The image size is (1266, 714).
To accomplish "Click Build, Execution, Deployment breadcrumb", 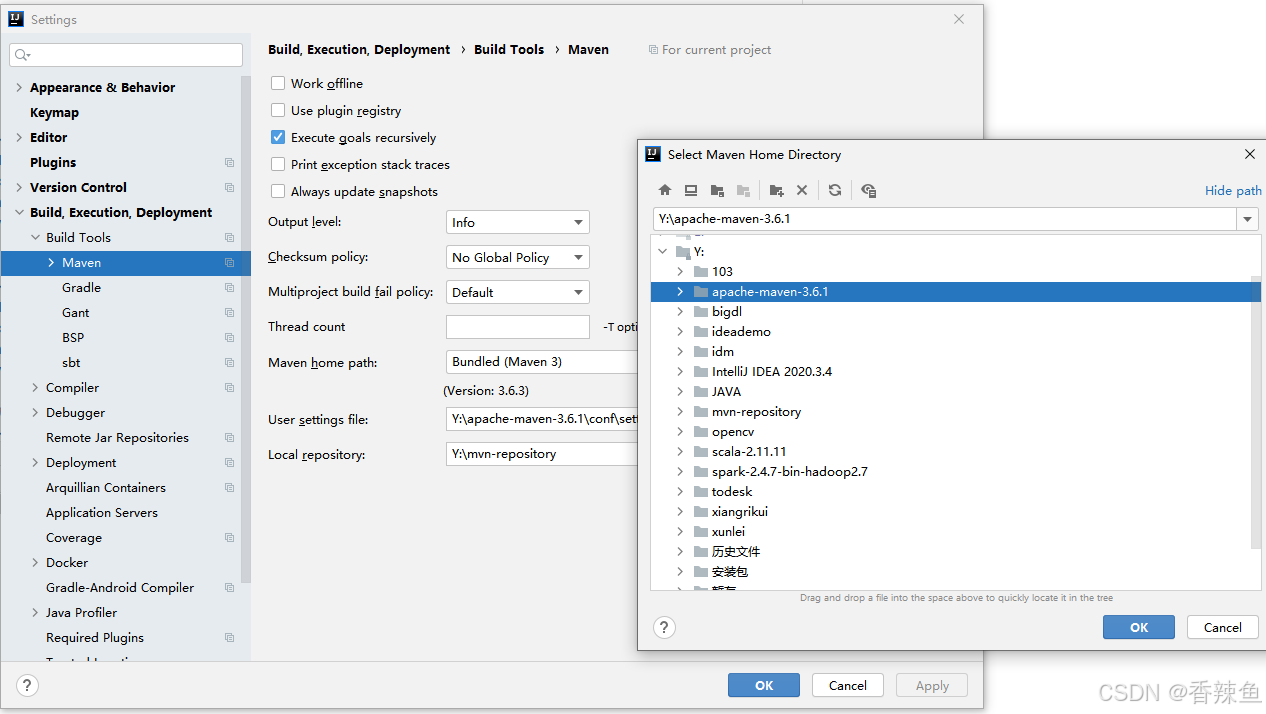I will (x=359, y=49).
